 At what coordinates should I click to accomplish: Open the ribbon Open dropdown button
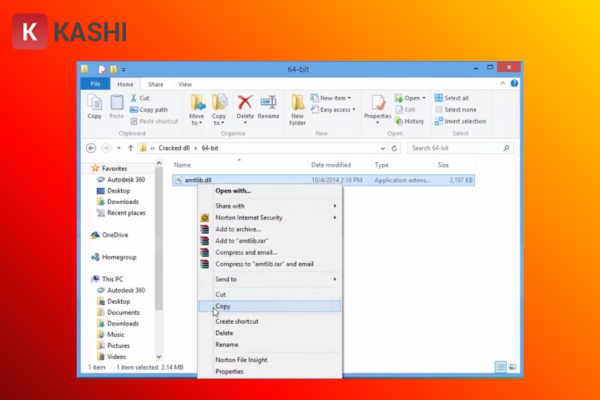coord(410,98)
